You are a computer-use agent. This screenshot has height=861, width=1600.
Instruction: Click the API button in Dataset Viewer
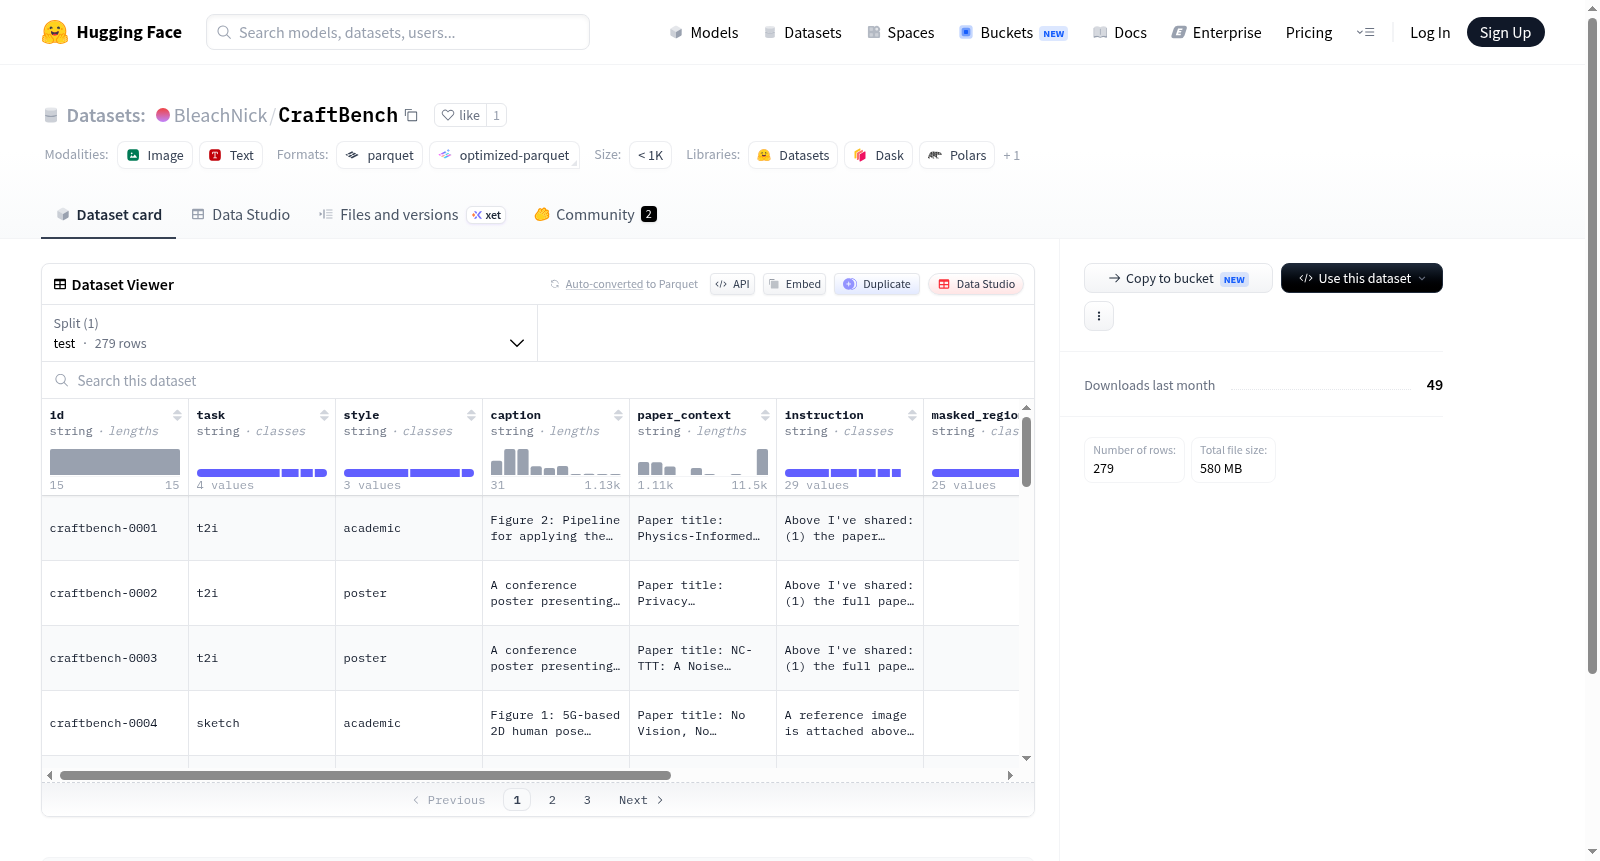pos(733,284)
